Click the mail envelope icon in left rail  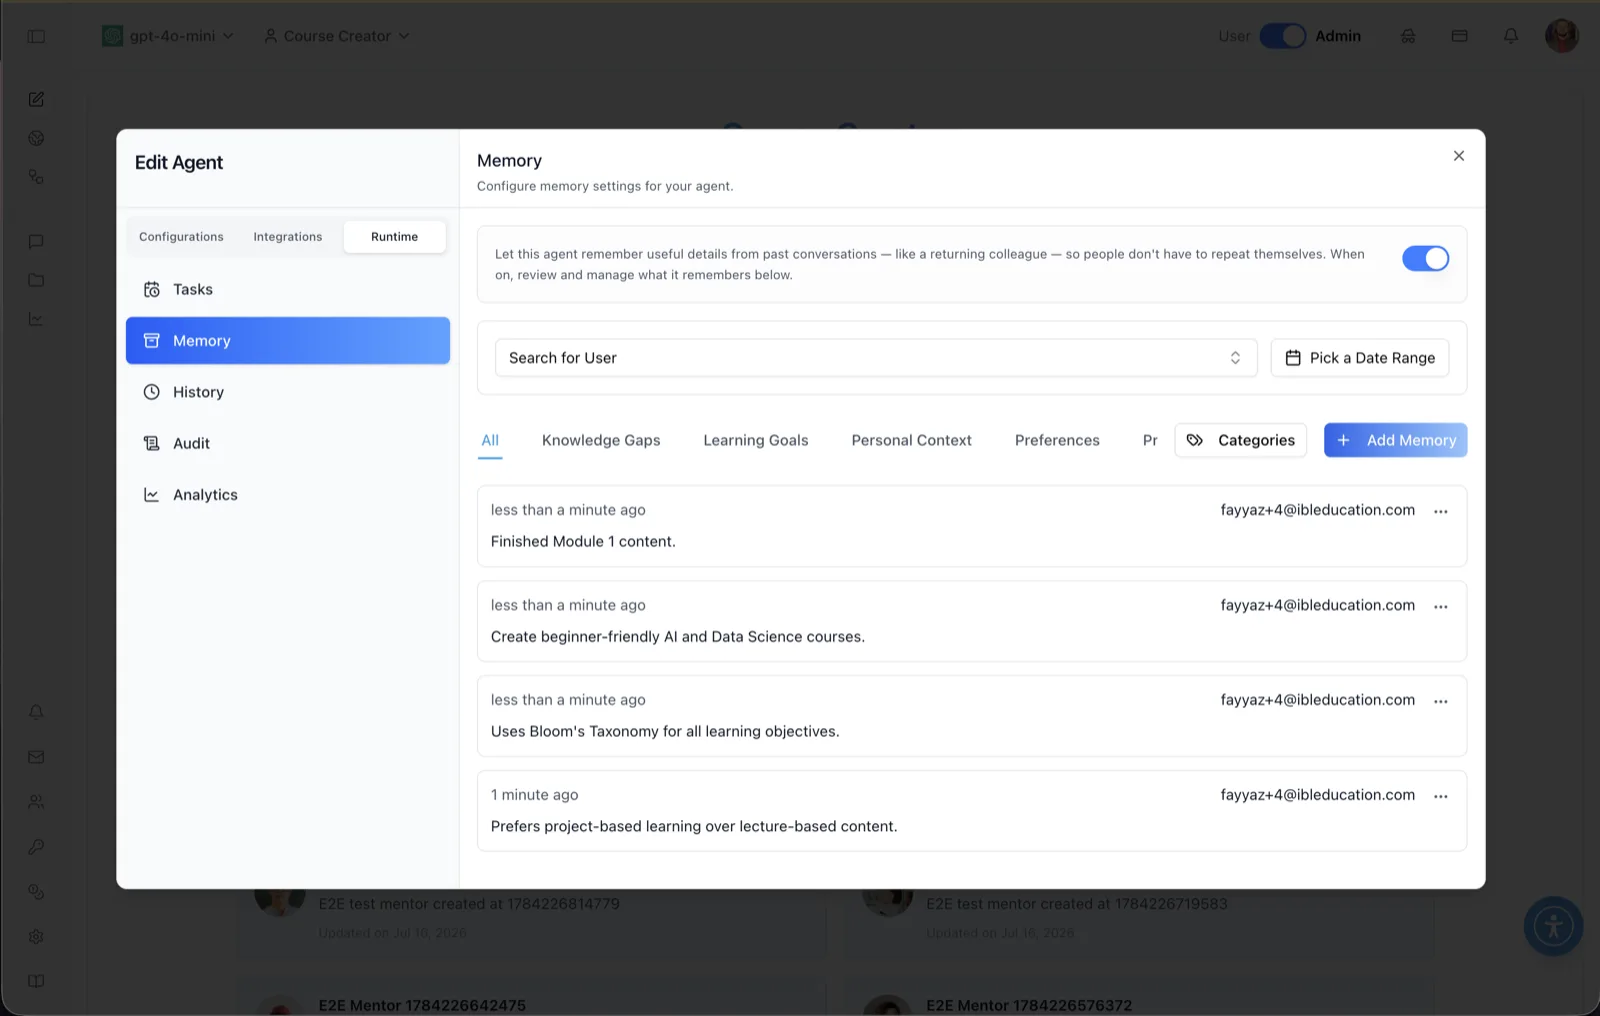pos(36,757)
